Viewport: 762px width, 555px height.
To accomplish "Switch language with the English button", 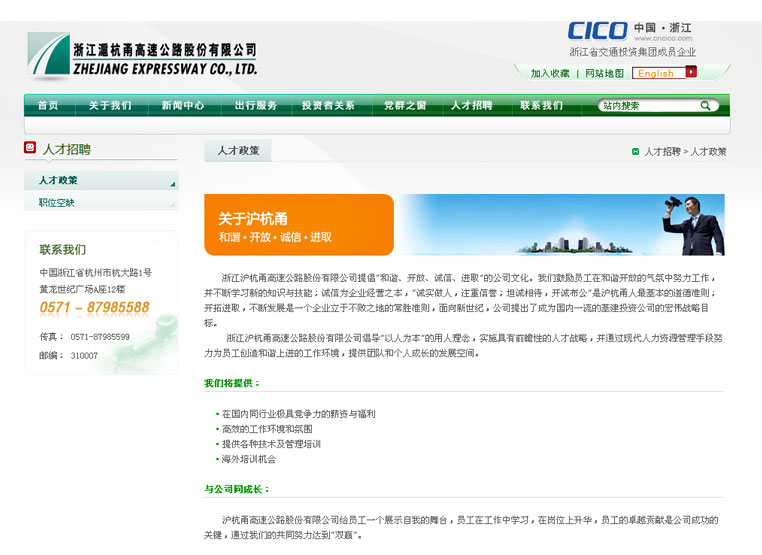I will [x=657, y=73].
